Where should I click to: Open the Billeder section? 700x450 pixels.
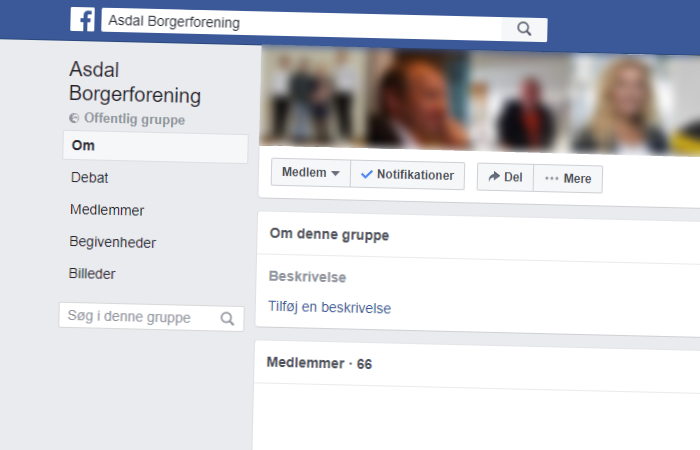(92, 274)
